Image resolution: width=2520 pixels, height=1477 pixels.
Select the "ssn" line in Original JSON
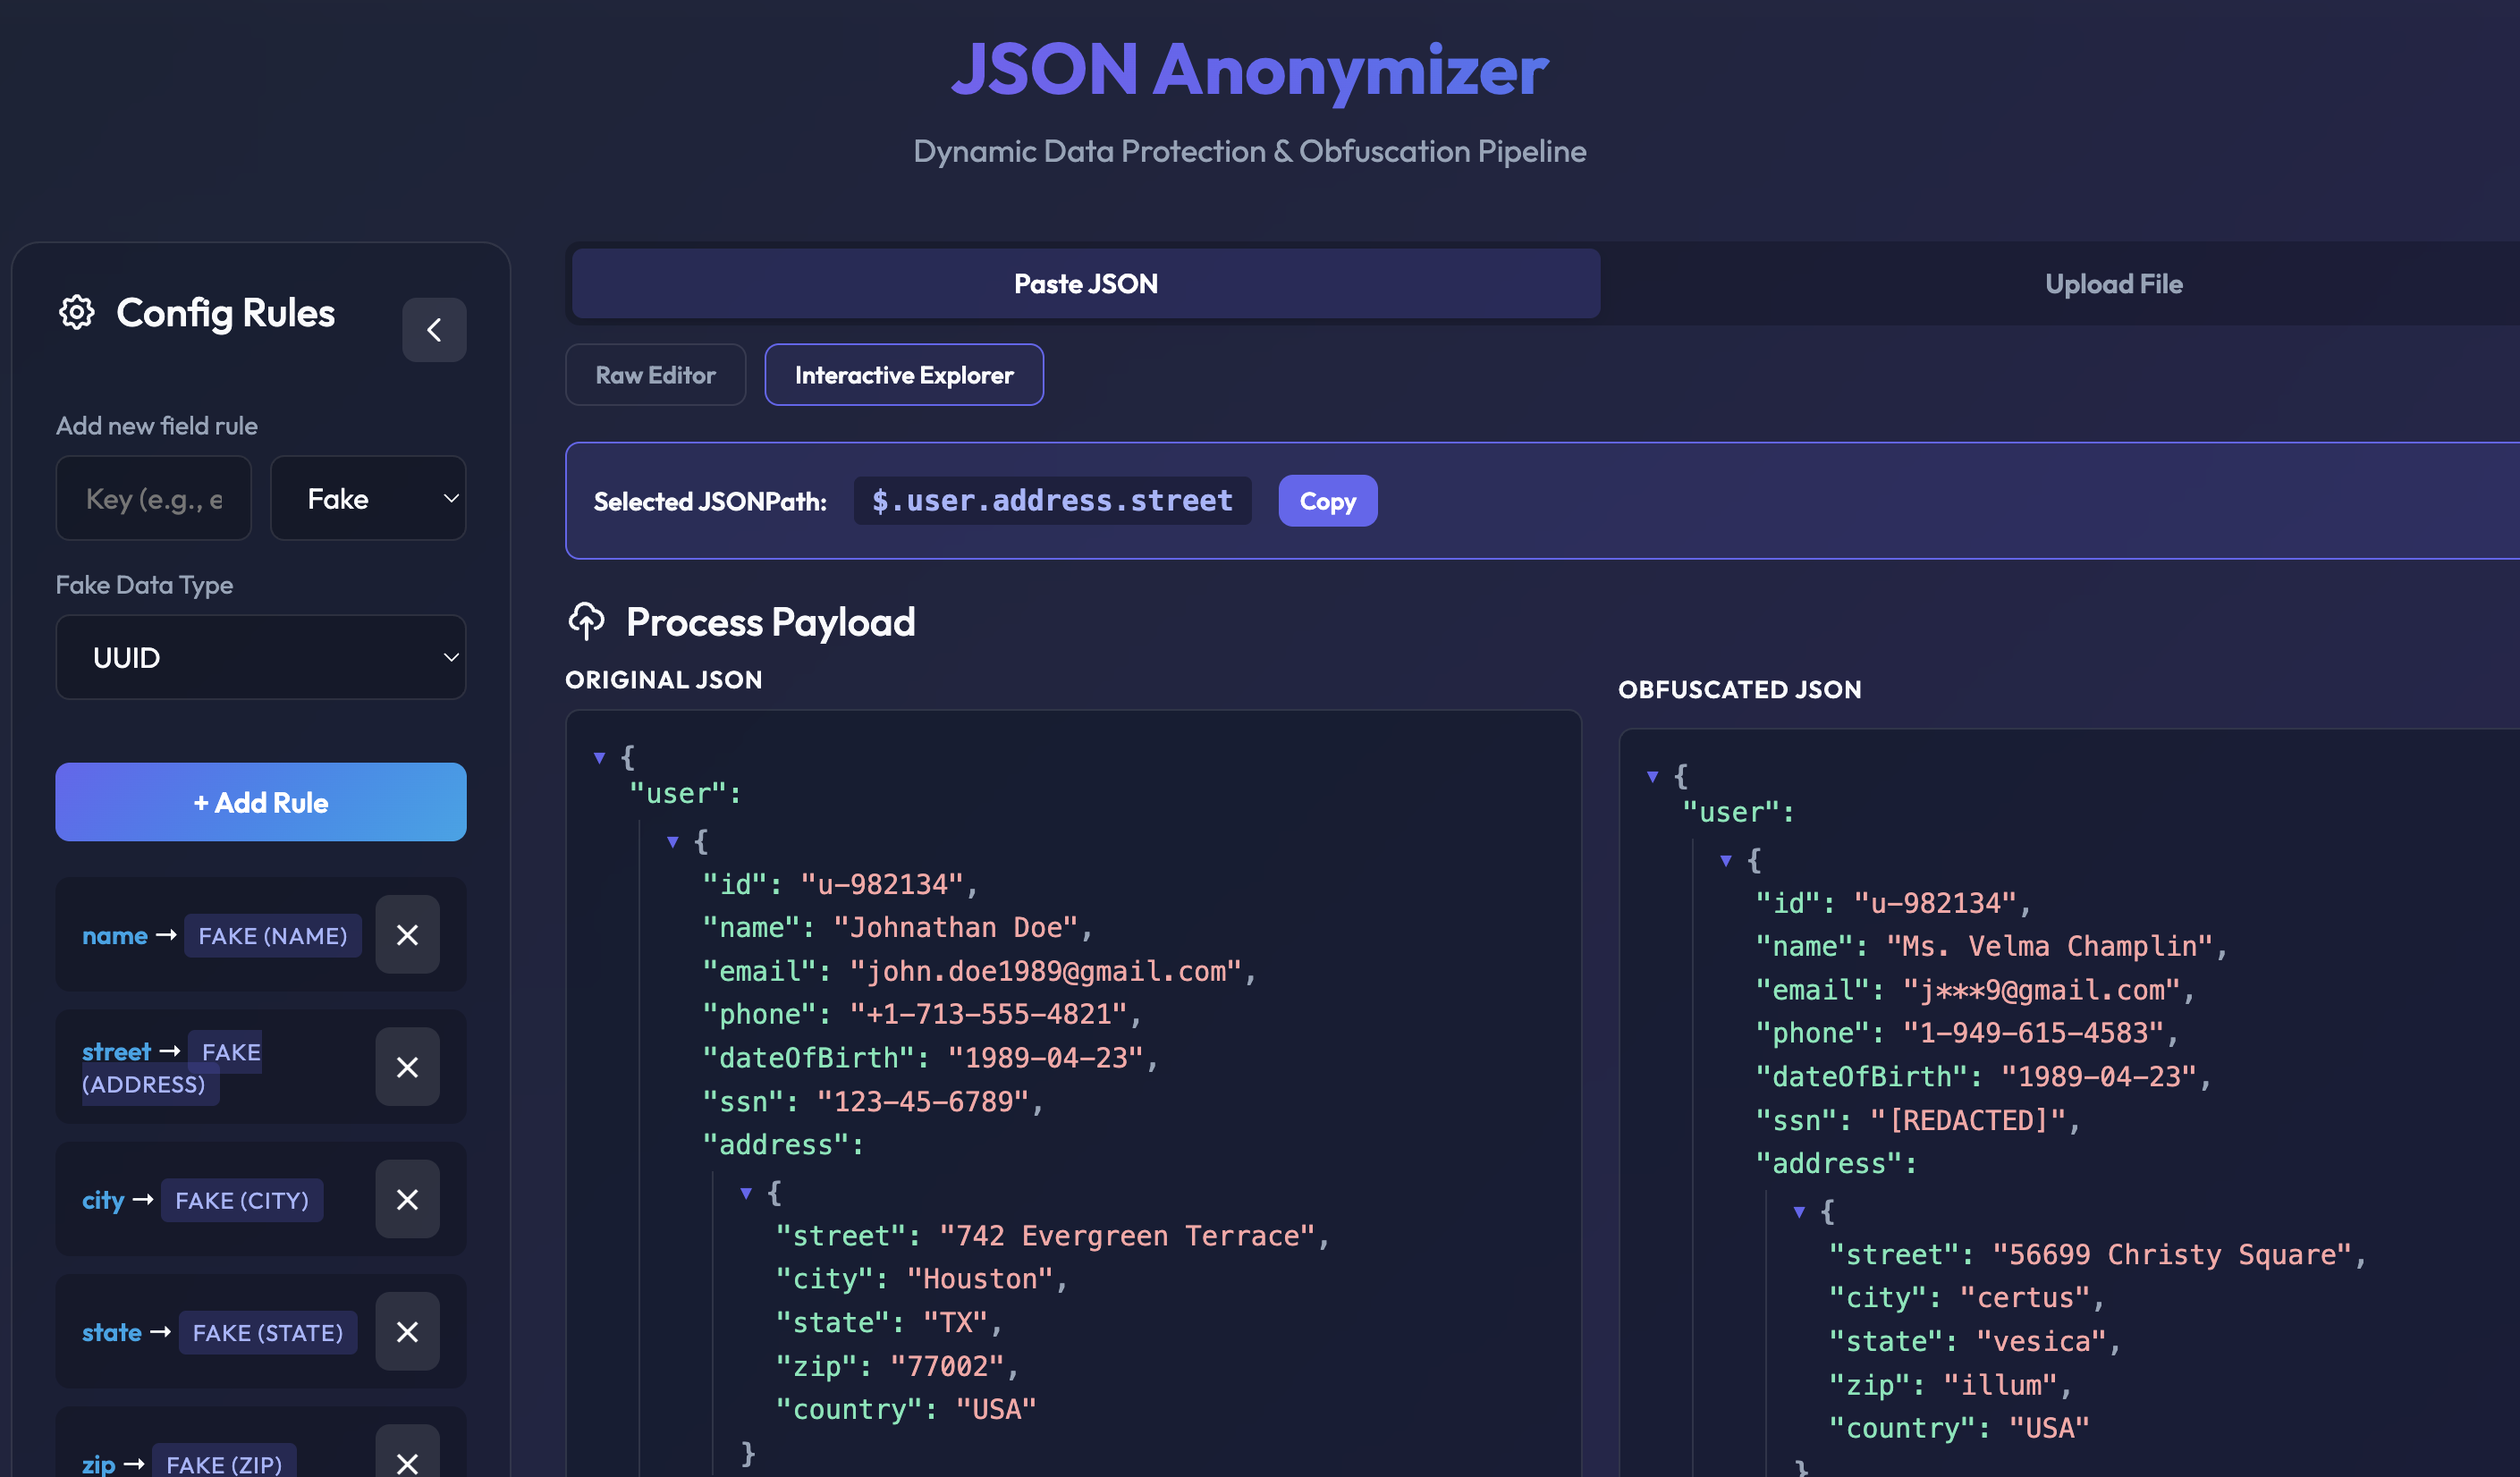pyautogui.click(x=873, y=1102)
